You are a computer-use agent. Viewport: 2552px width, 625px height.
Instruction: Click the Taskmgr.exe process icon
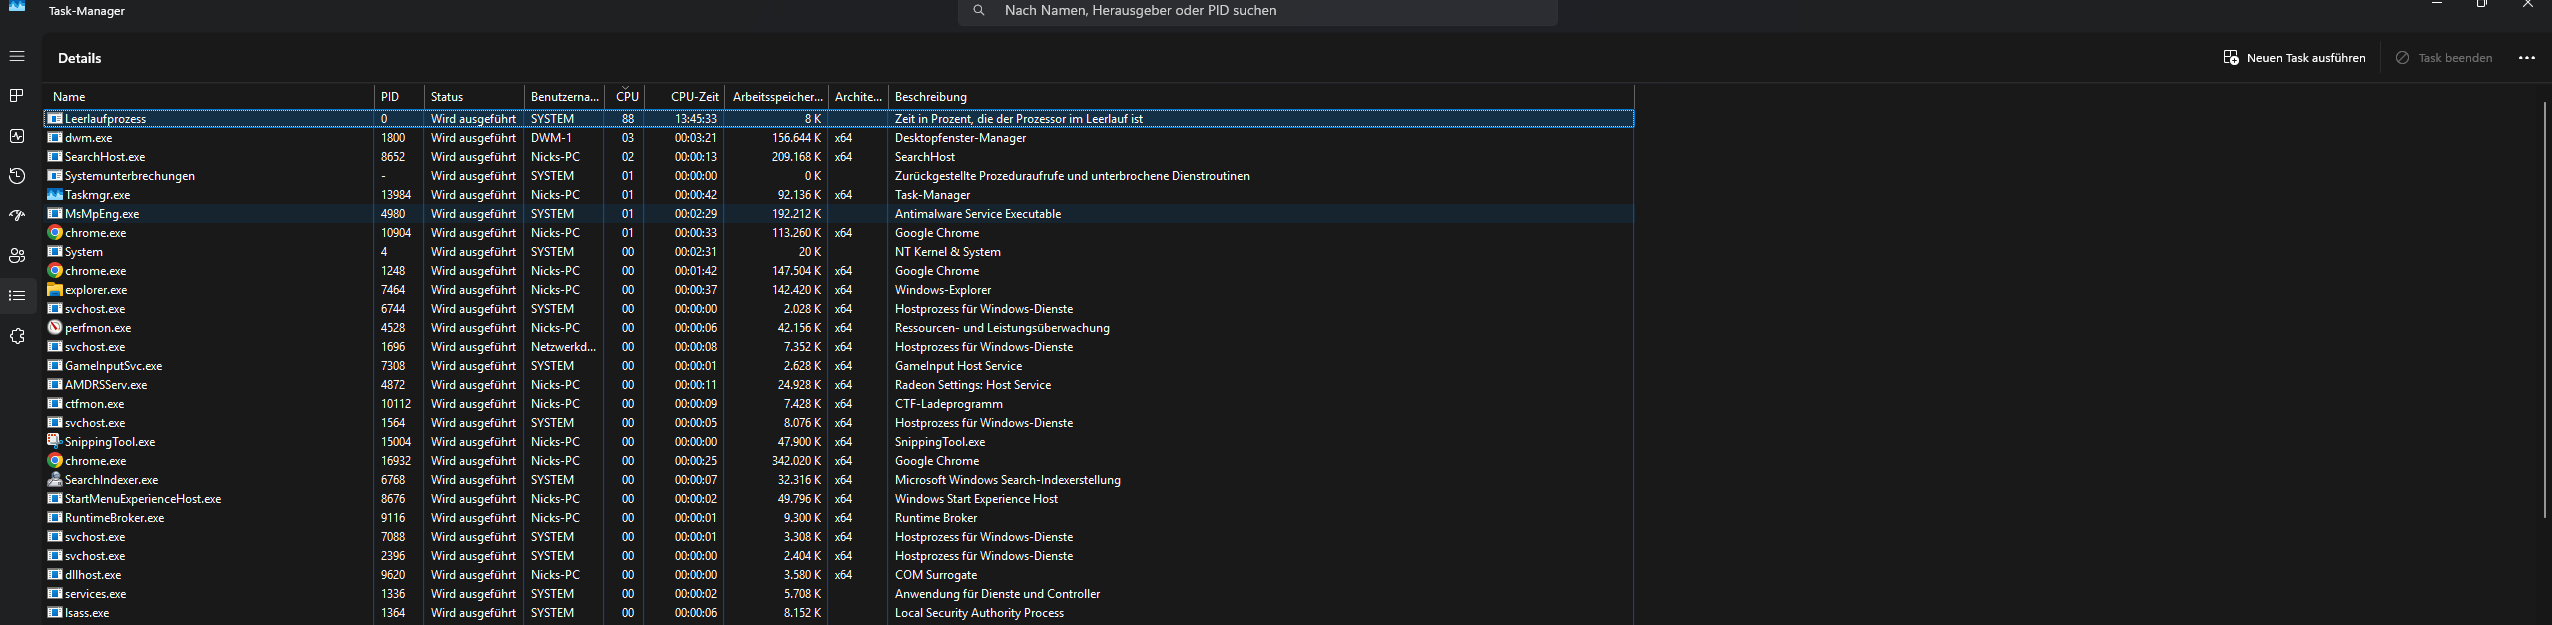click(55, 195)
